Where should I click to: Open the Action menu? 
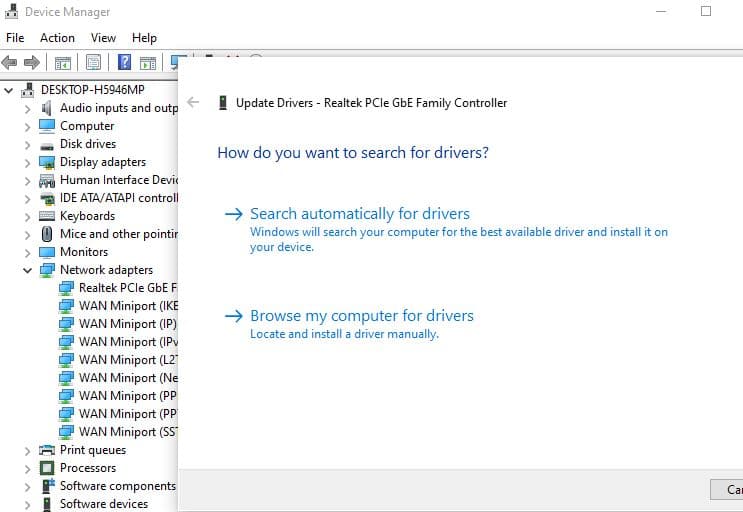tap(57, 37)
